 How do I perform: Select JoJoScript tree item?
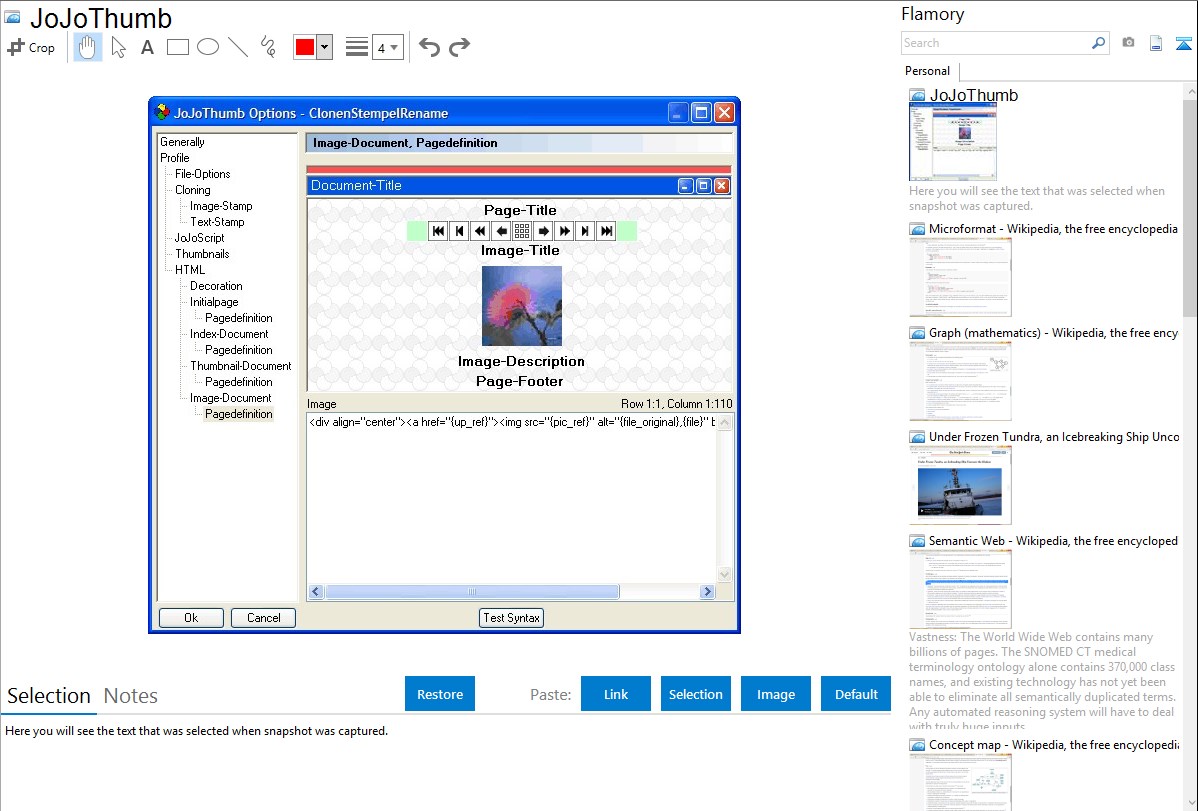(199, 238)
